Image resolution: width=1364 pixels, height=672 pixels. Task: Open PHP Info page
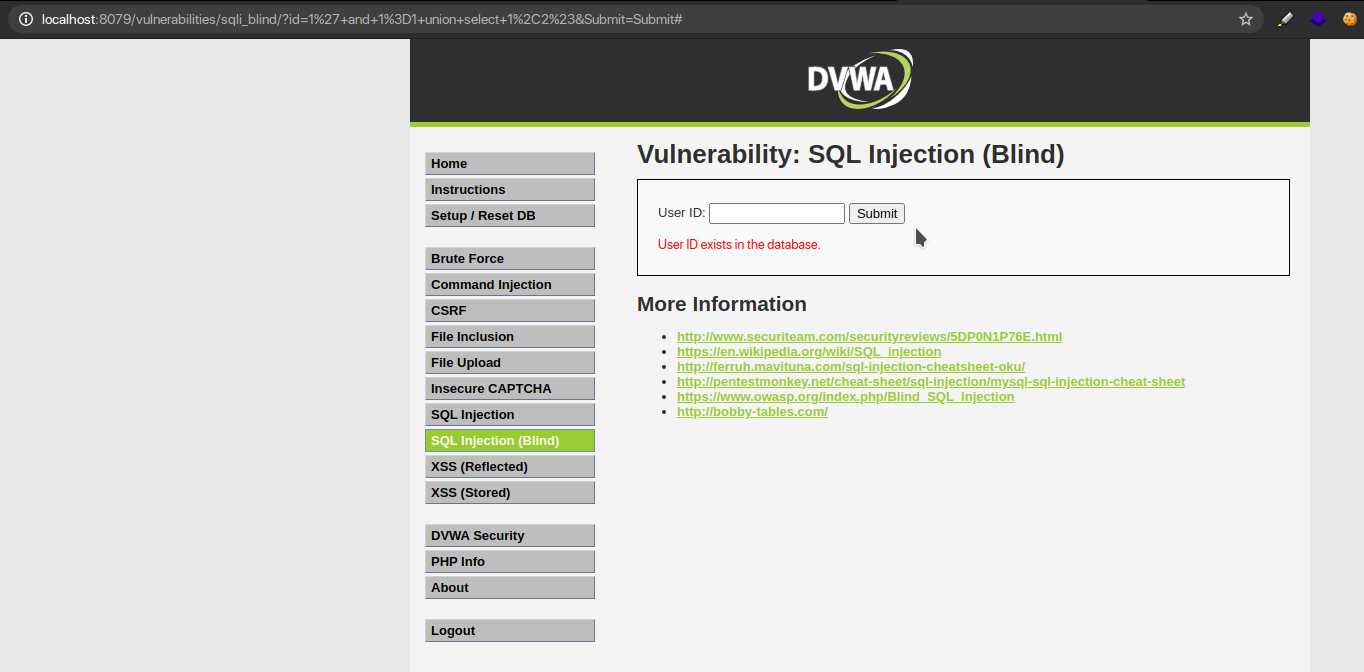[510, 561]
